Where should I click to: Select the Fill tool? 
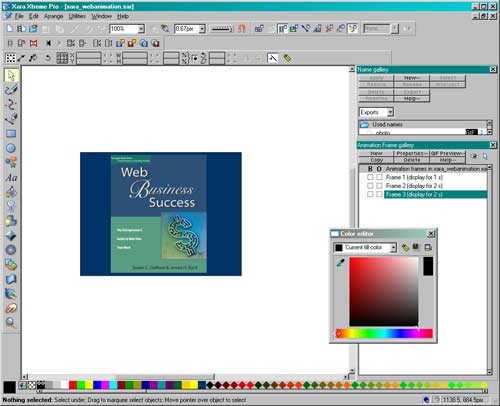point(11,192)
